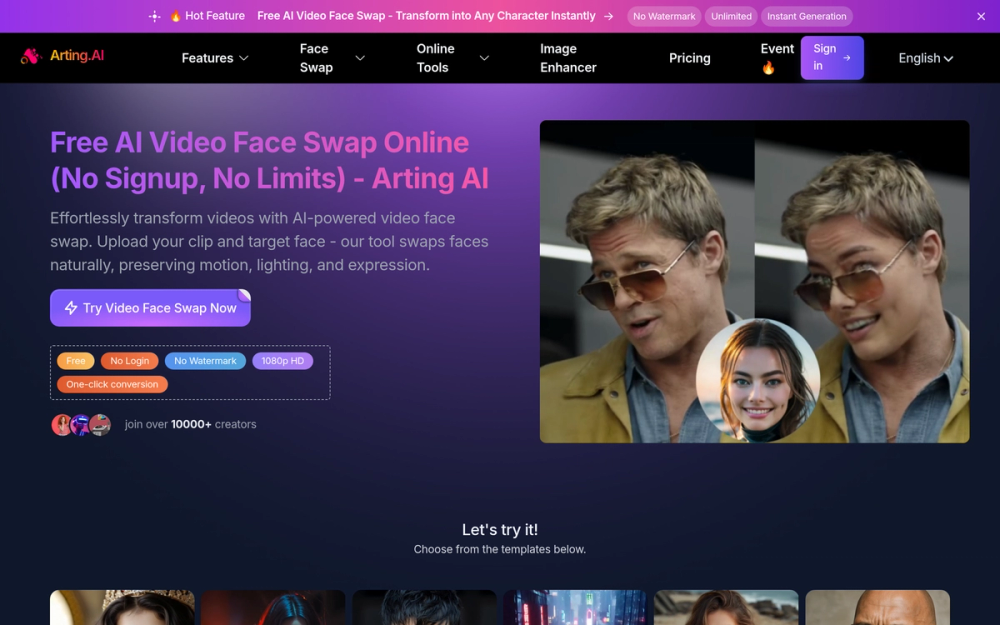1000x625 pixels.
Task: Click the lightning bolt icon on Try button
Action: coord(71,308)
